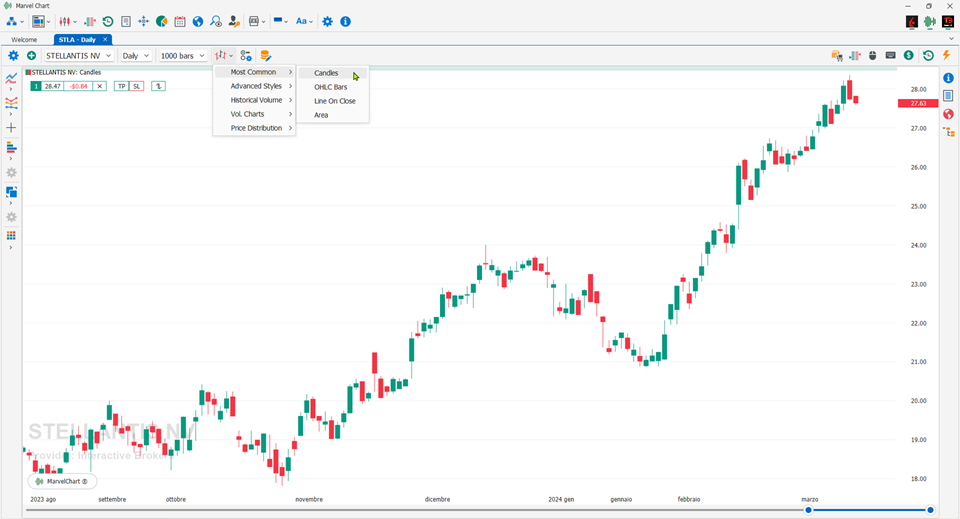
Task: Click the SL stop loss button
Action: pos(137,86)
